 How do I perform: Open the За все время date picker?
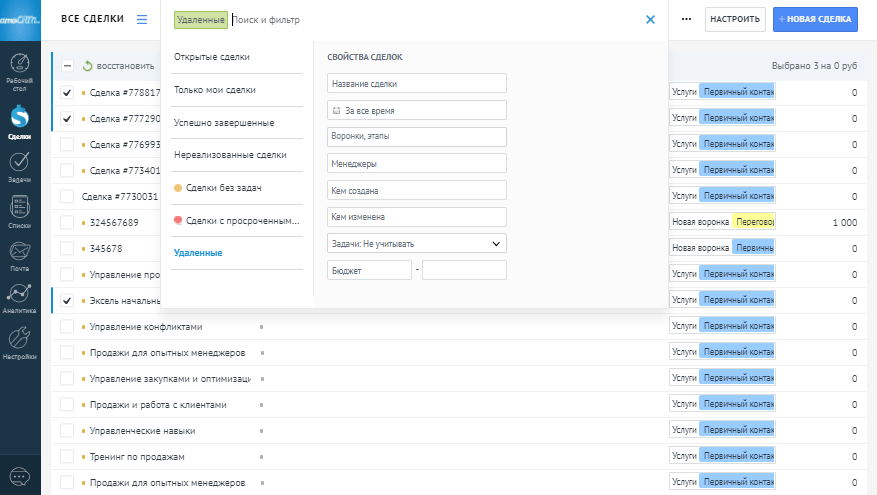tap(416, 110)
